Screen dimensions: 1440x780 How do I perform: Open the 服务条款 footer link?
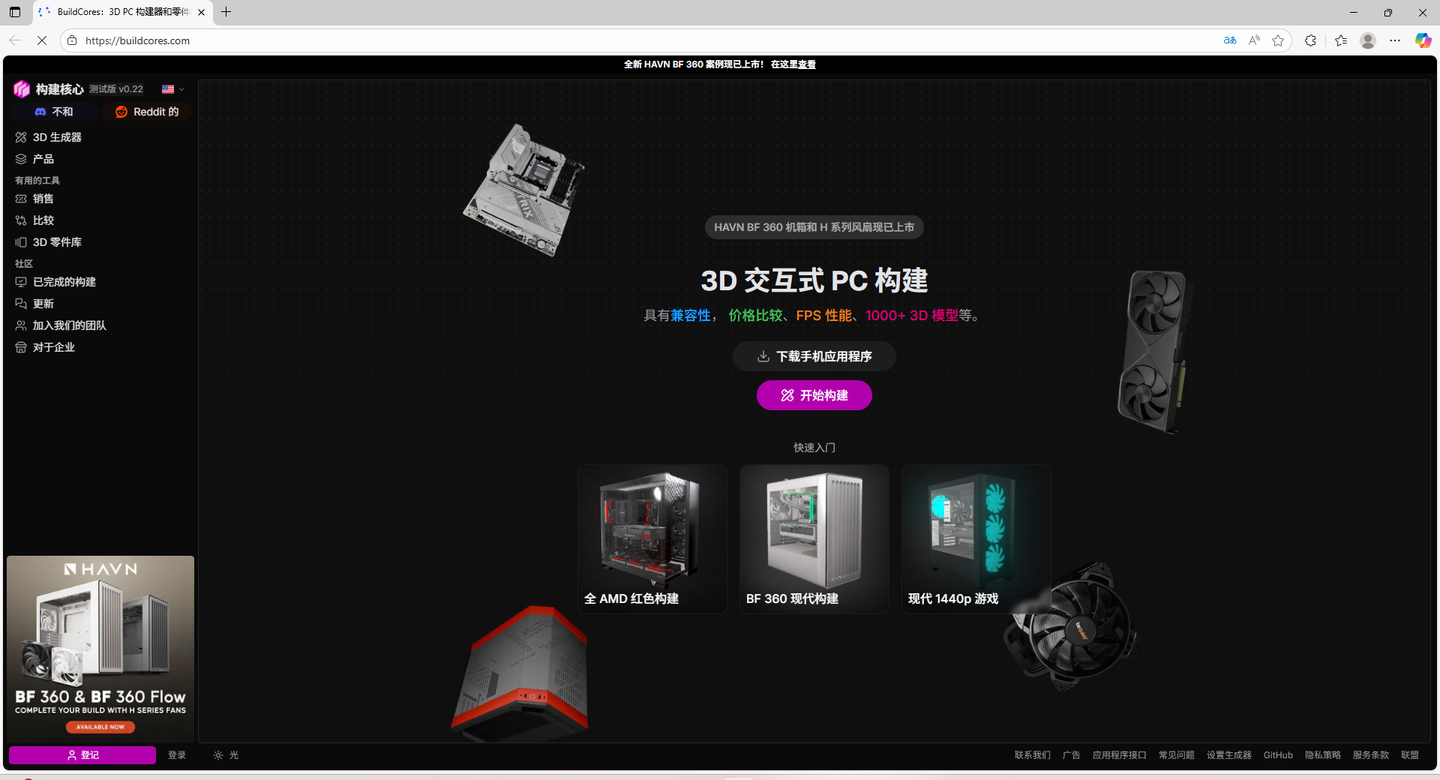point(1371,755)
